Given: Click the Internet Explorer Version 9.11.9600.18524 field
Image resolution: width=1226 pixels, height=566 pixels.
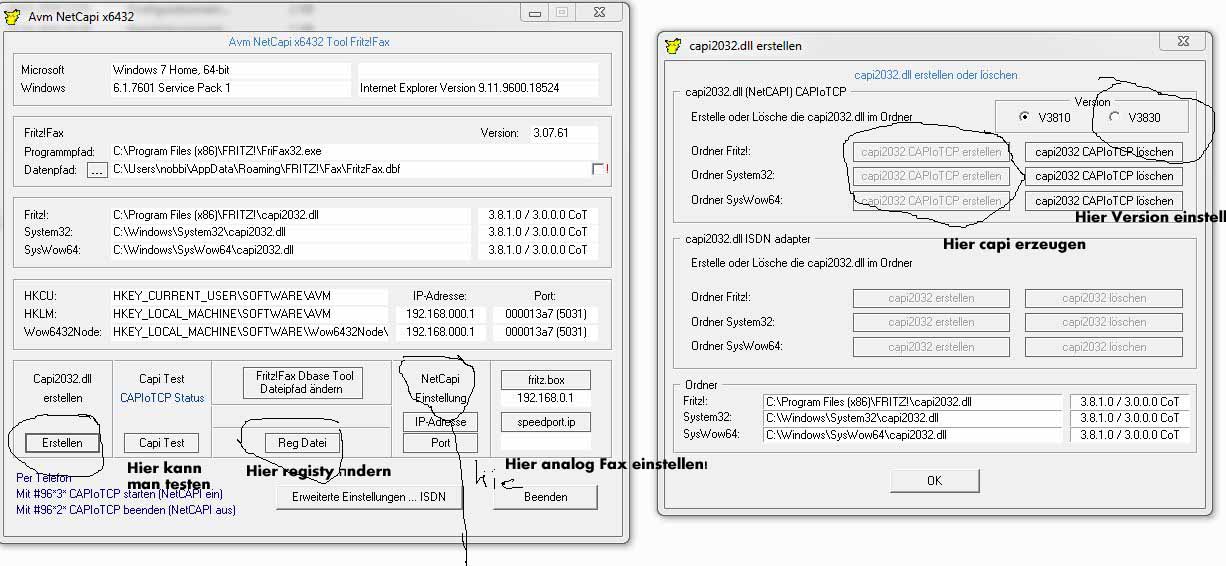Looking at the screenshot, I should (x=478, y=88).
